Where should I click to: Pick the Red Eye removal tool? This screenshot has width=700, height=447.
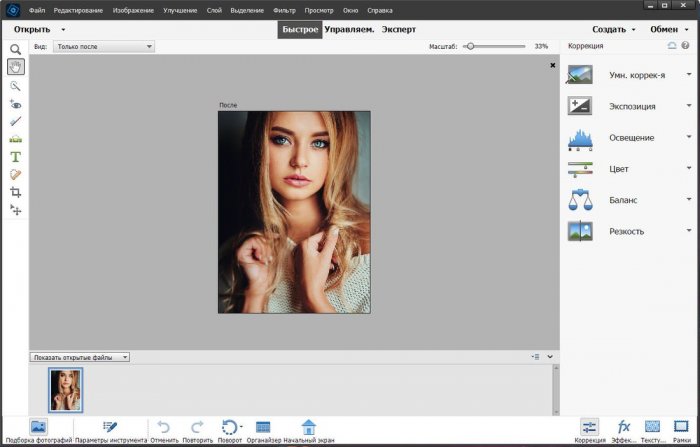[x=15, y=103]
